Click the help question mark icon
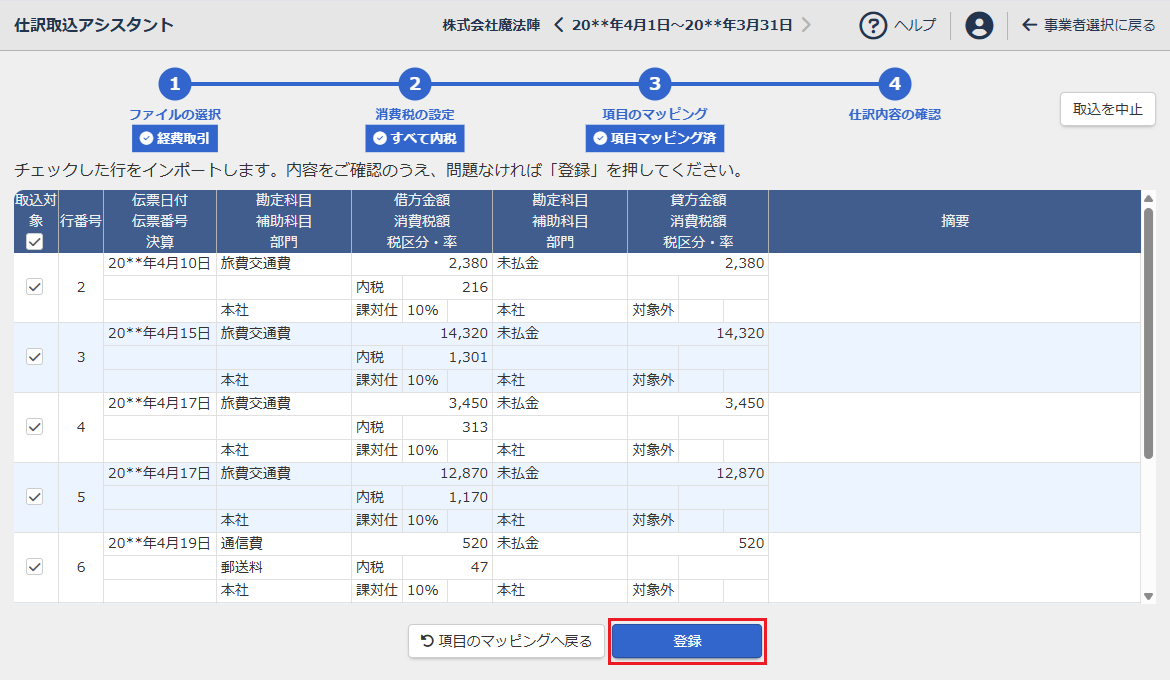The height and width of the screenshot is (680, 1170). (873, 25)
